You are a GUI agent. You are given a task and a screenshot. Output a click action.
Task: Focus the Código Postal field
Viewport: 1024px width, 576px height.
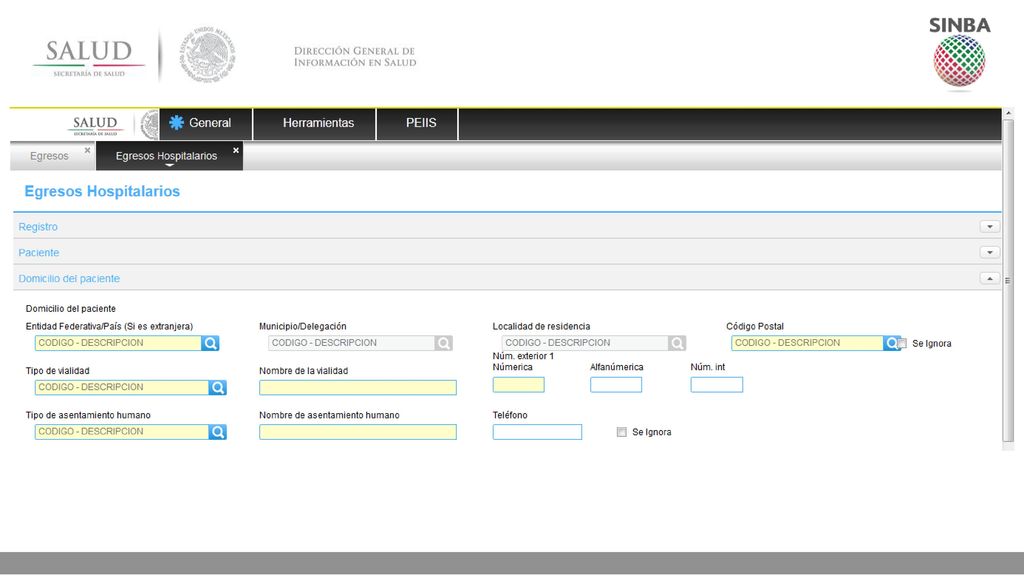click(x=807, y=343)
